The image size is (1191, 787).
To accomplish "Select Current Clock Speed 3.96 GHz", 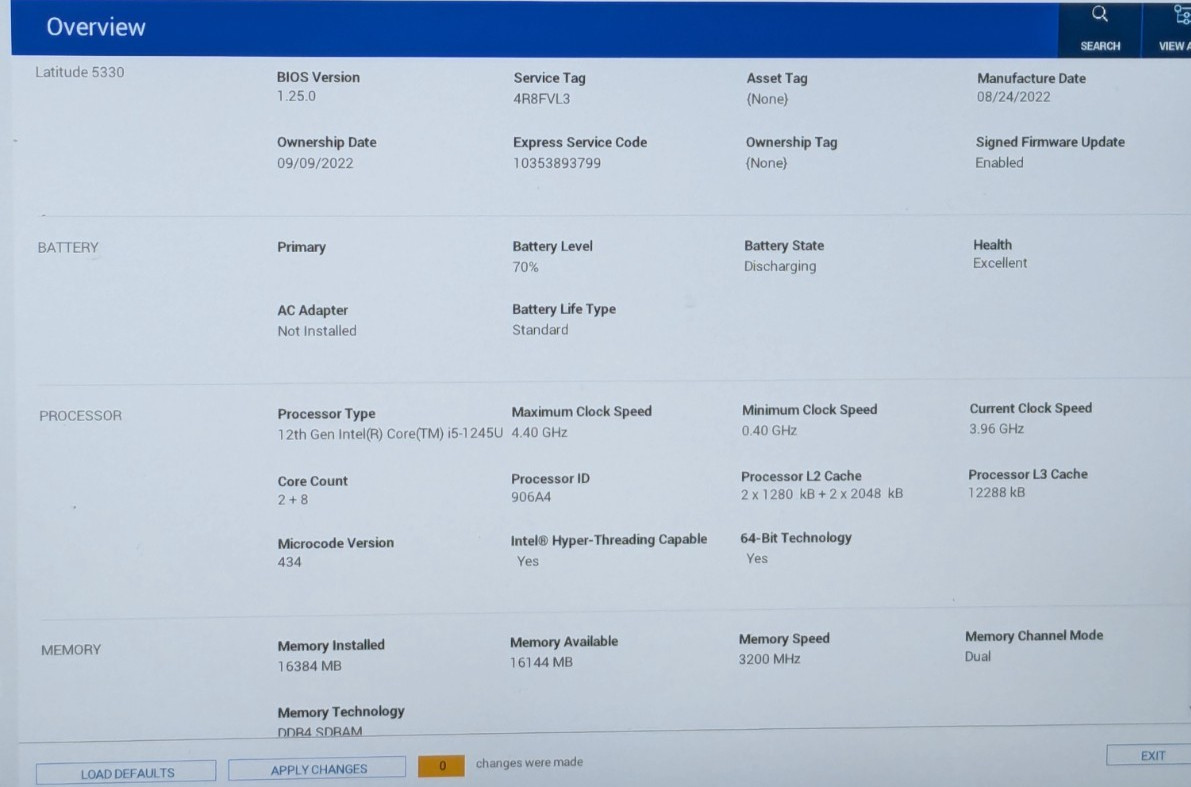I will click(997, 429).
